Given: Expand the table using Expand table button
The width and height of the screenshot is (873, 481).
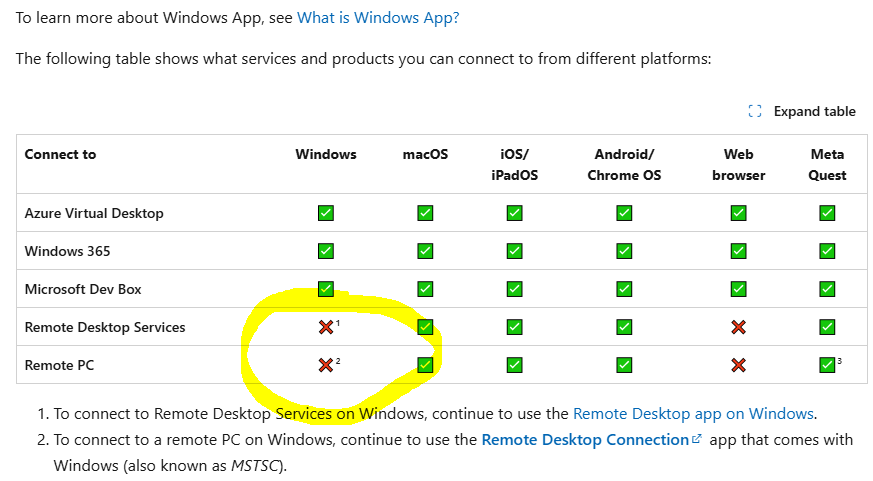Looking at the screenshot, I should click(x=802, y=111).
